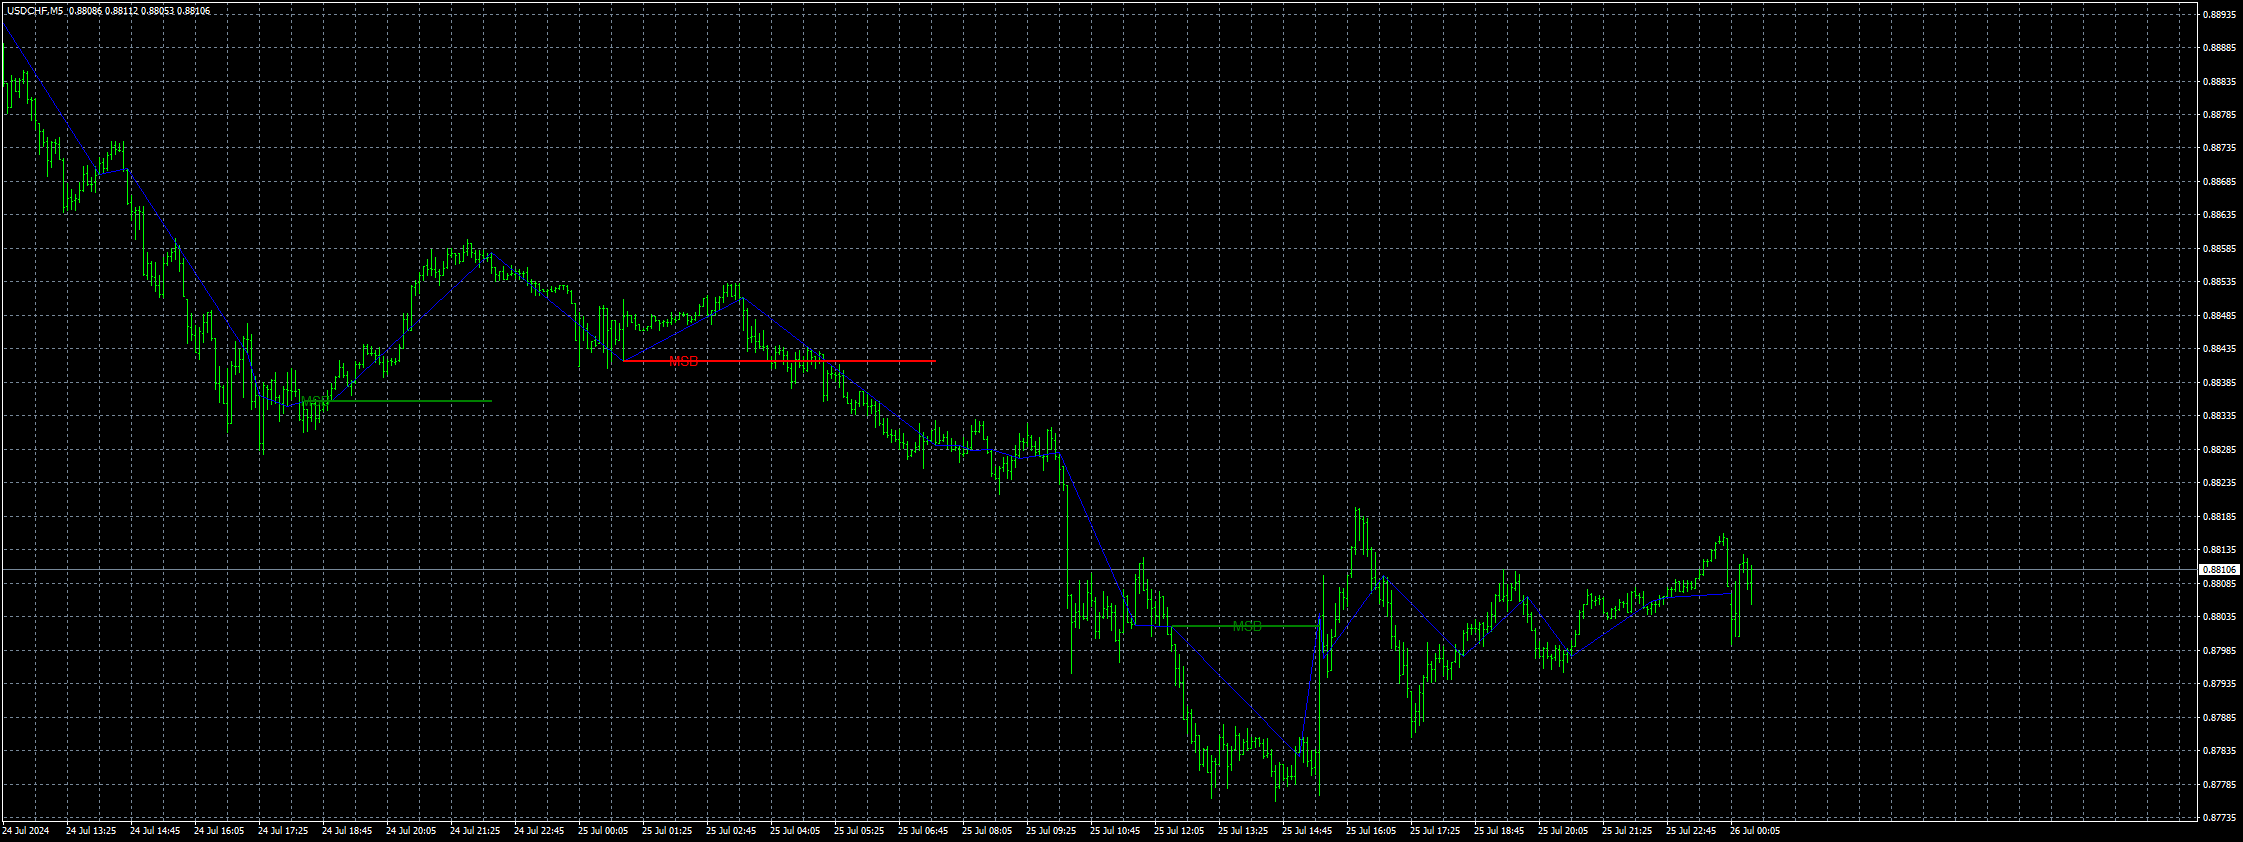Click the green MSB label near 24 Jul 18:45
This screenshot has width=2243, height=842.
315,401
